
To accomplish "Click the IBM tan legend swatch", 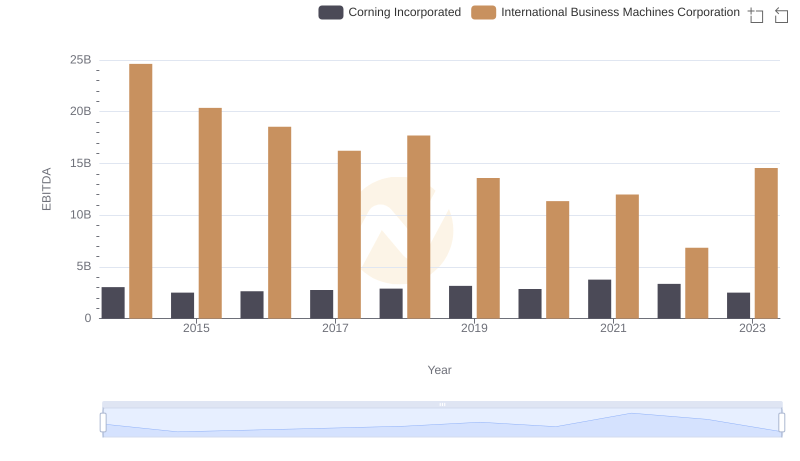I will (x=484, y=12).
